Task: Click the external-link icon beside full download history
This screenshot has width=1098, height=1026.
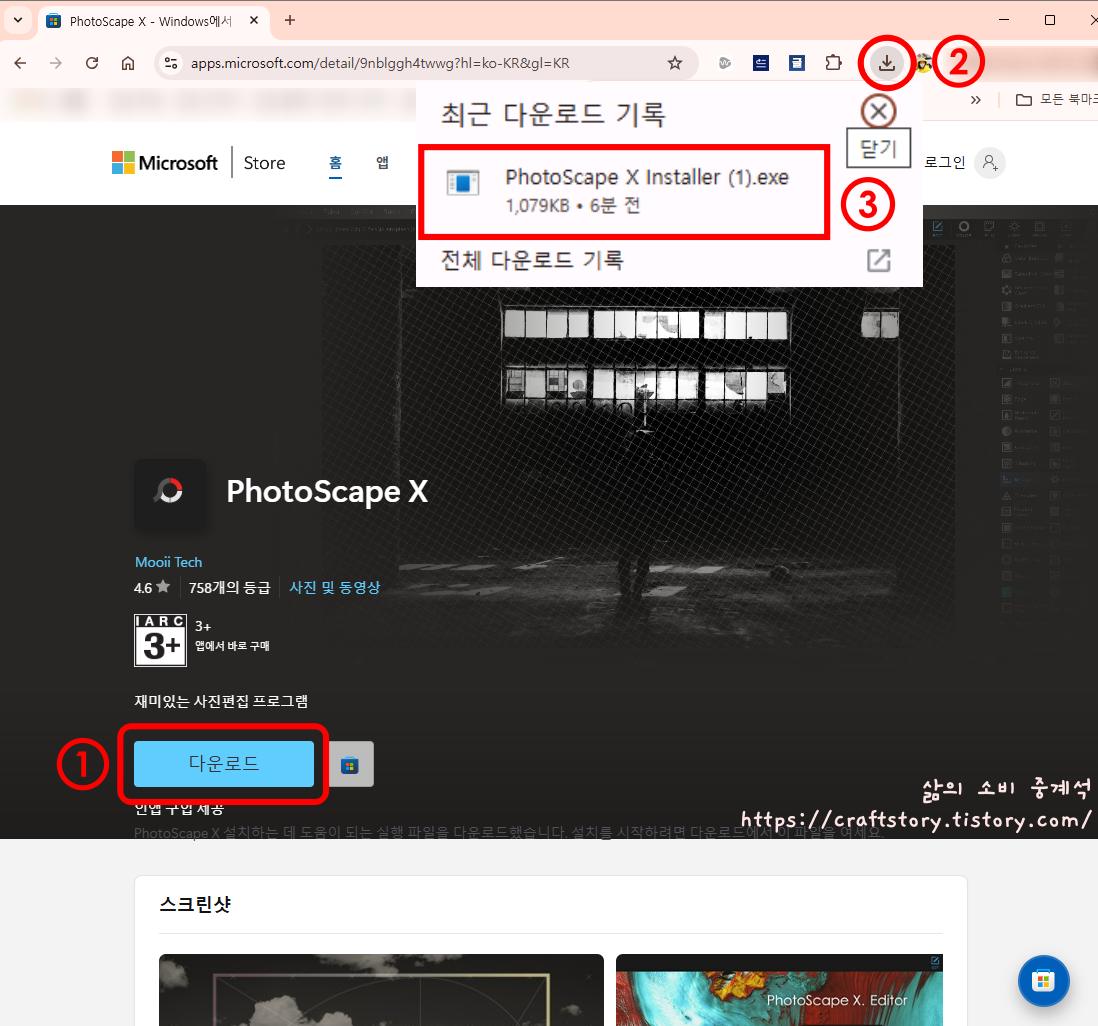Action: point(879,261)
